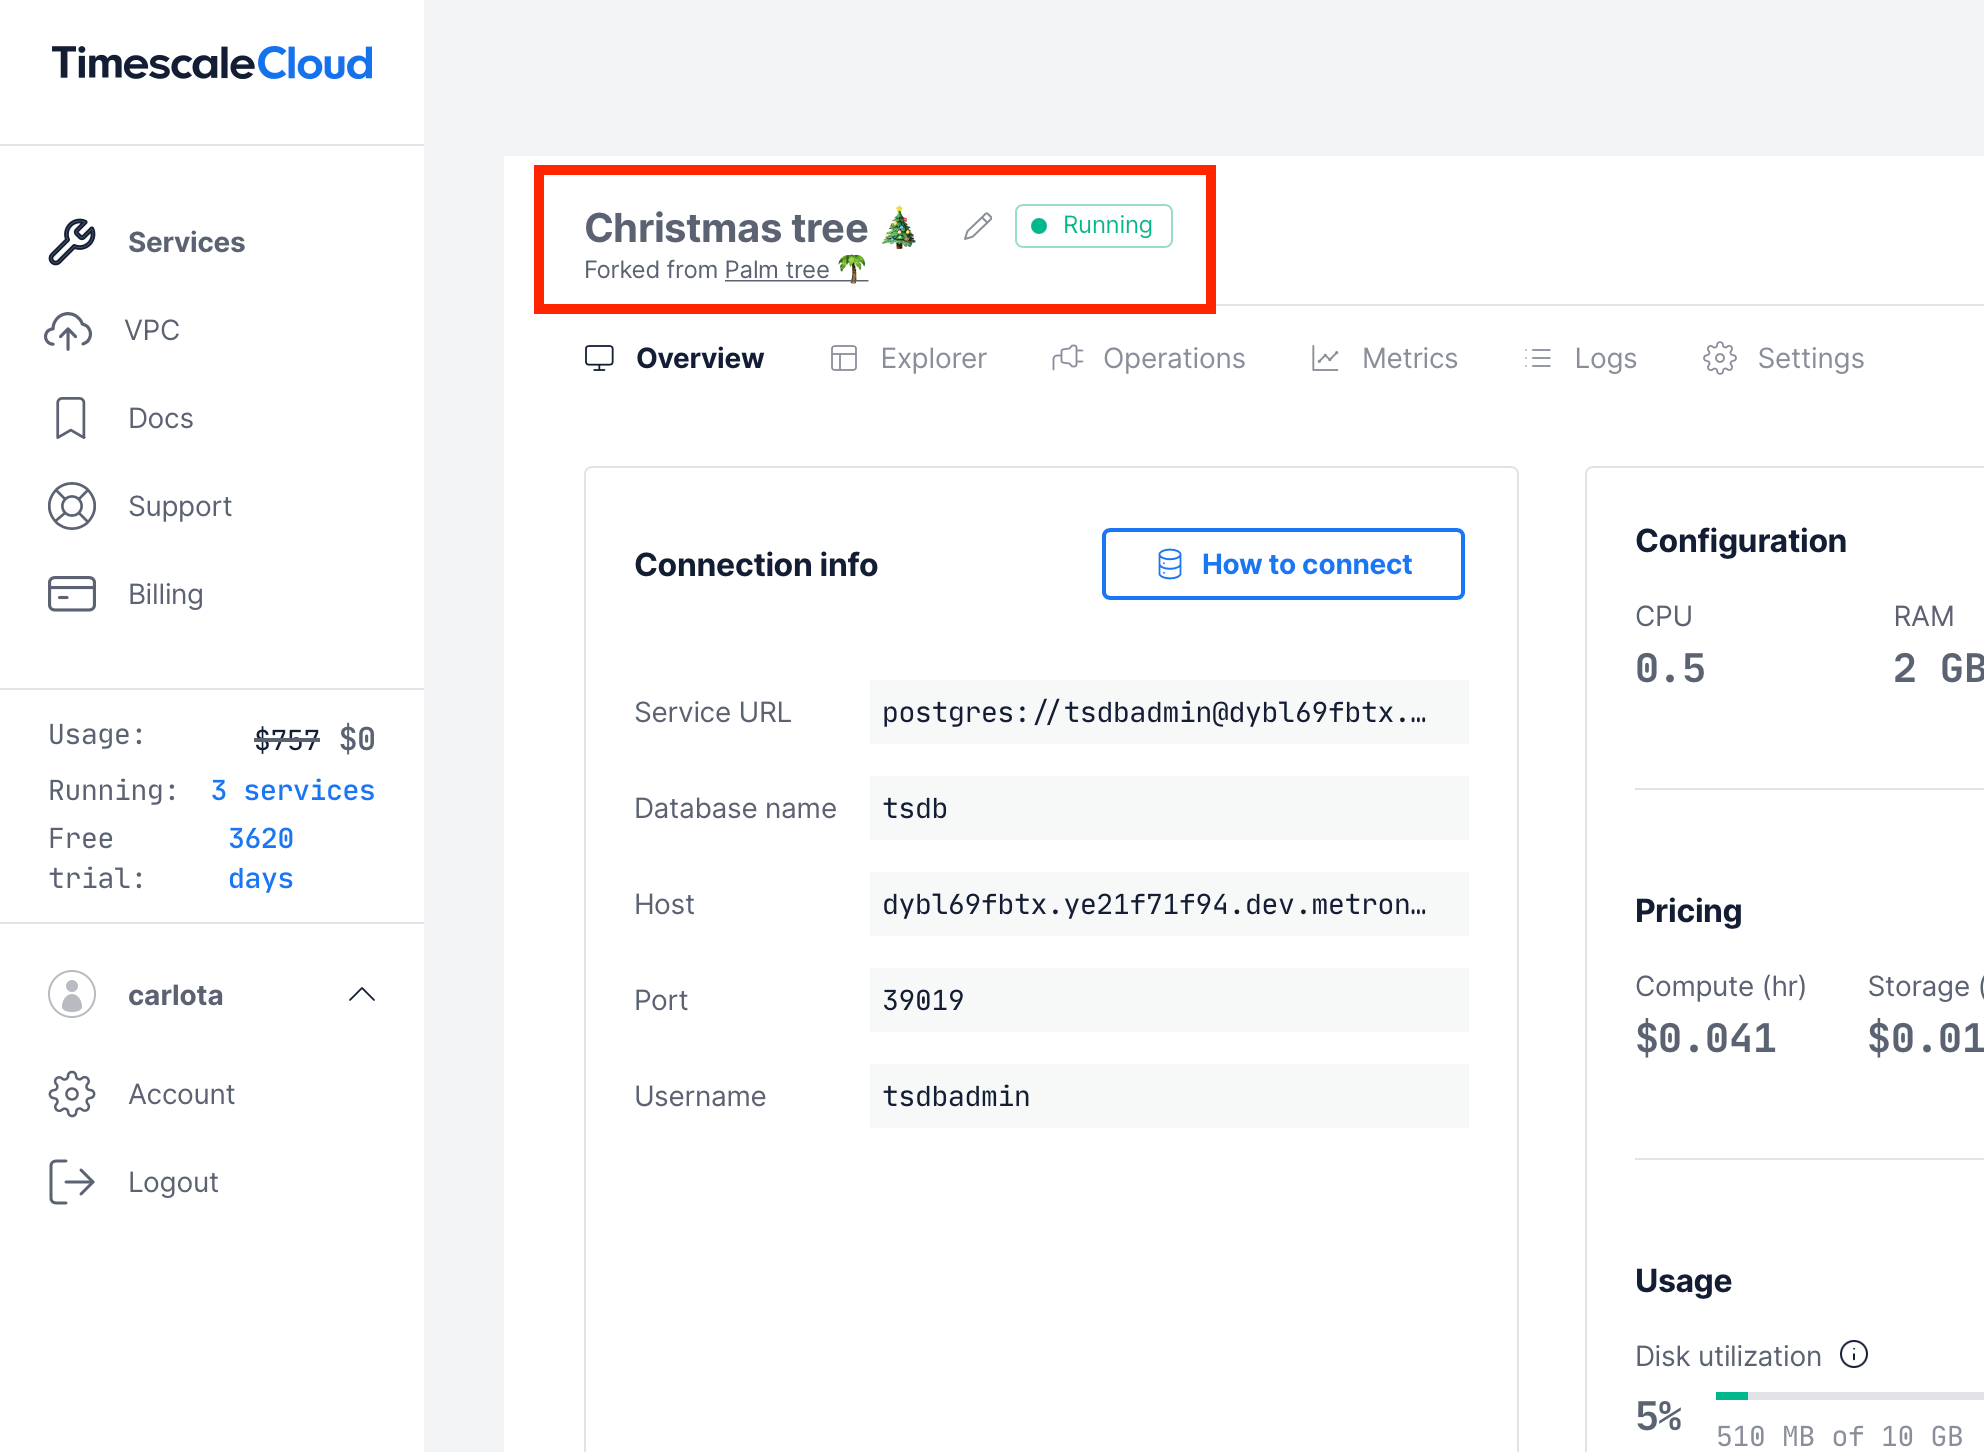Click the Disk utilization info icon

pyautogui.click(x=1854, y=1355)
